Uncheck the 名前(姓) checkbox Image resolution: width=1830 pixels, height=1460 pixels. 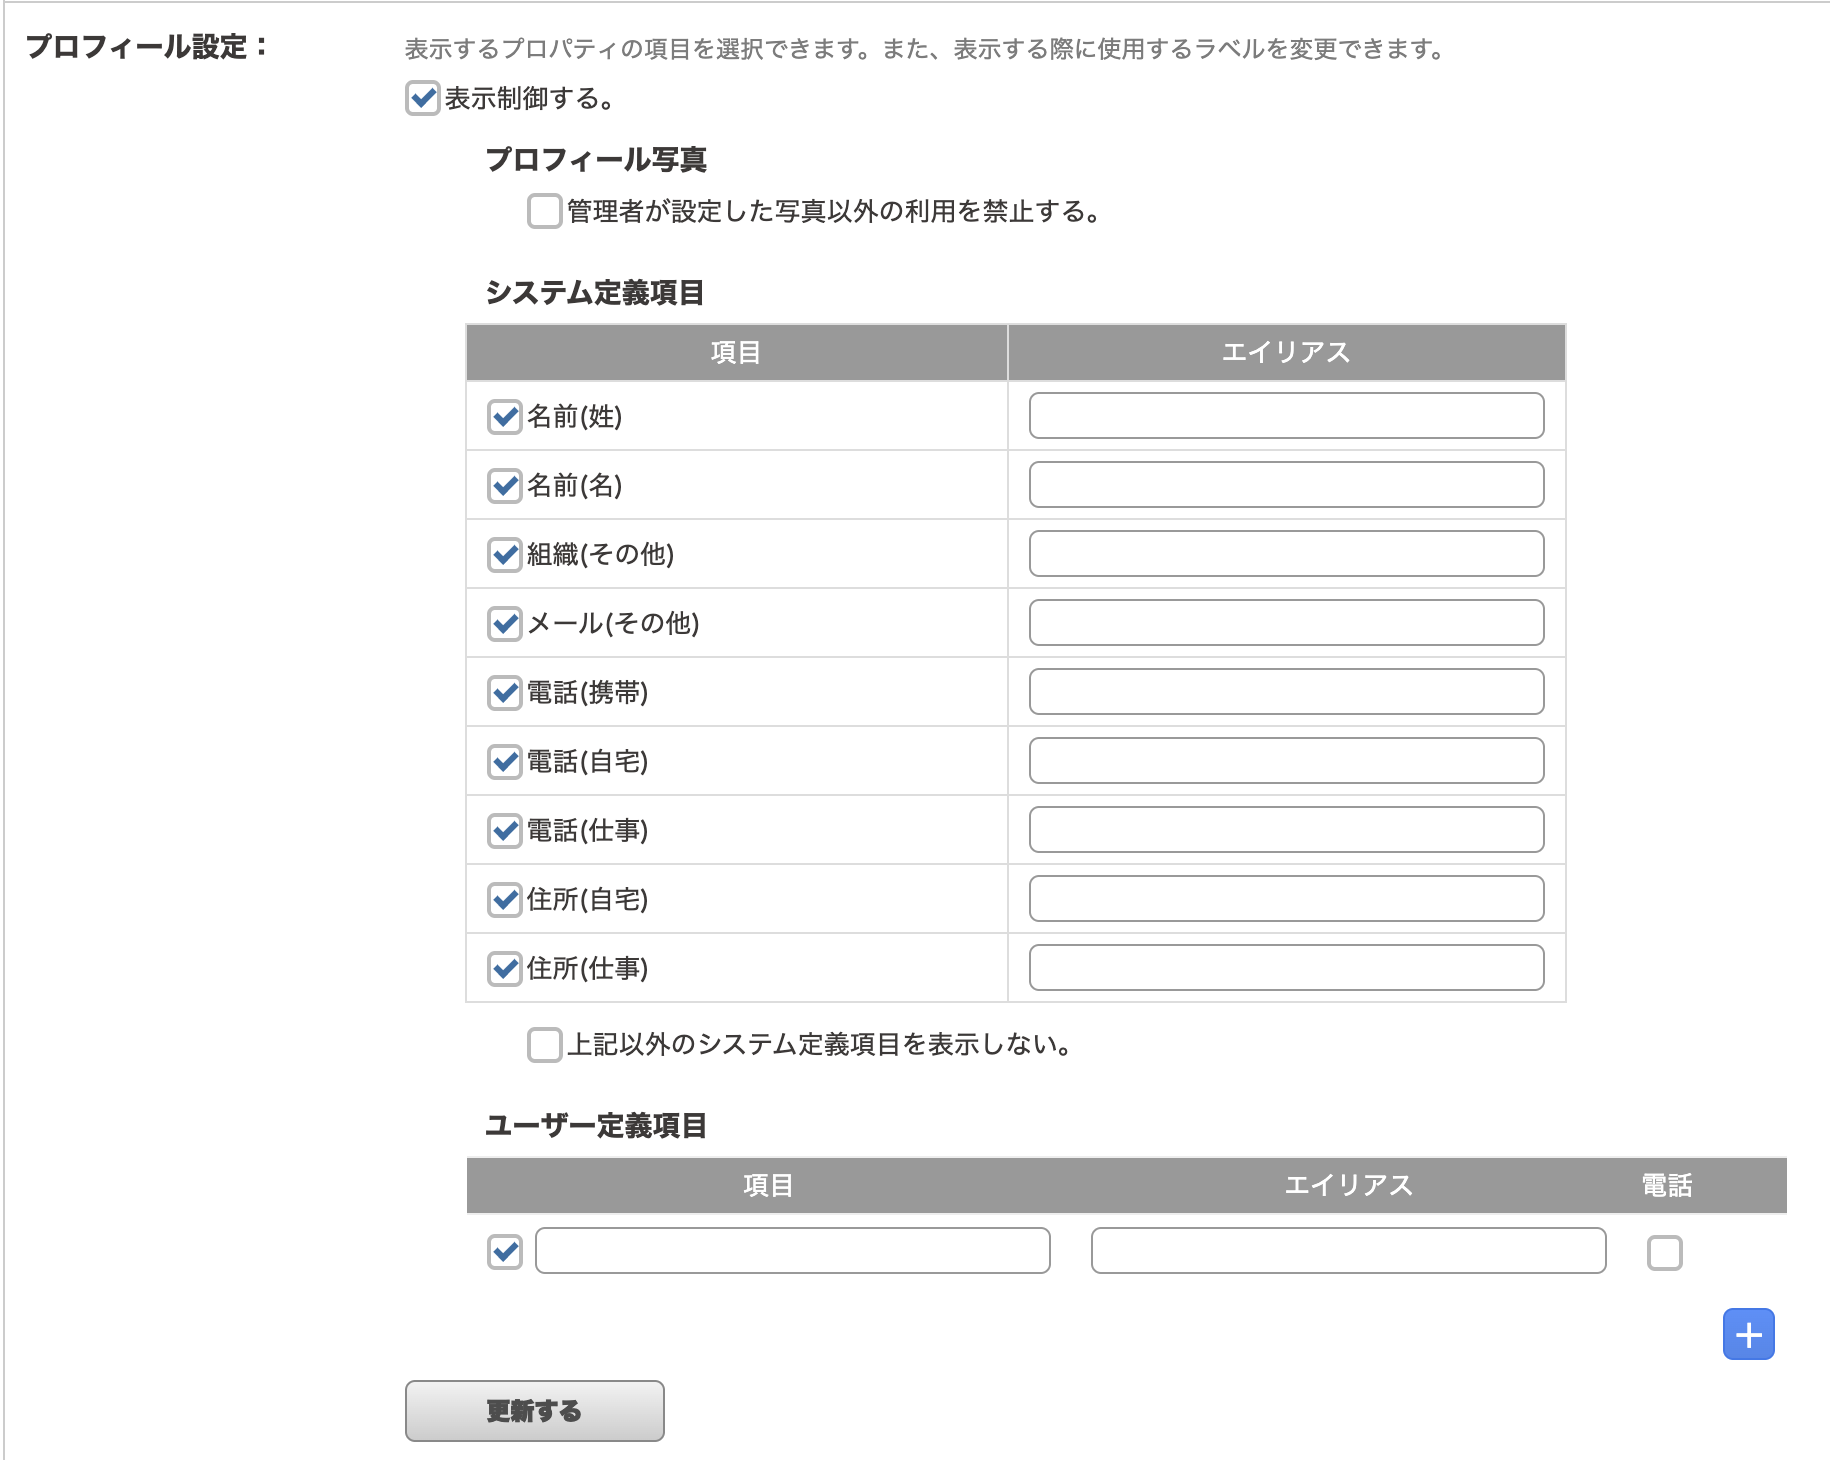pyautogui.click(x=505, y=416)
